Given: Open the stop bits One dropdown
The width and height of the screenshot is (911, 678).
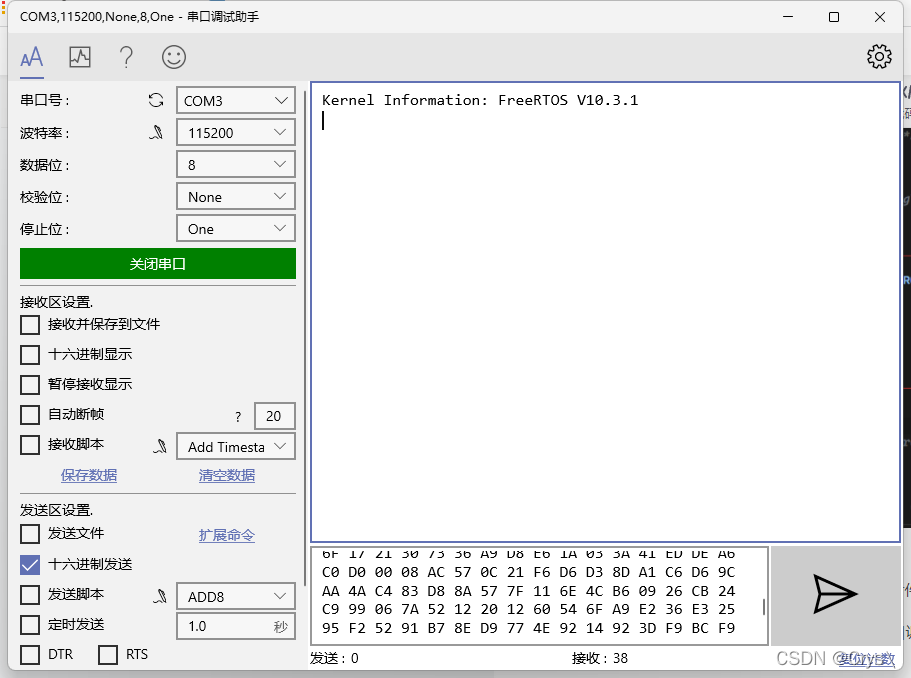Looking at the screenshot, I should tap(236, 228).
